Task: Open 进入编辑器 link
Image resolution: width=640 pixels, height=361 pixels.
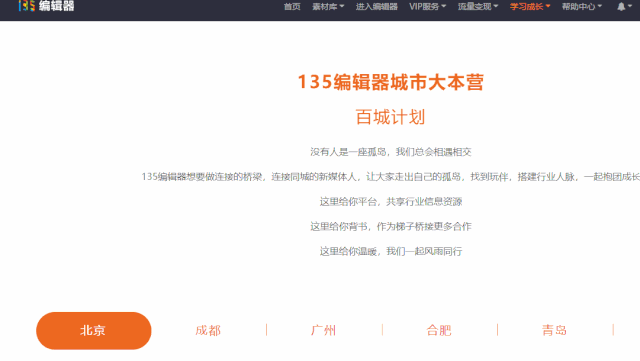Action: [376, 7]
